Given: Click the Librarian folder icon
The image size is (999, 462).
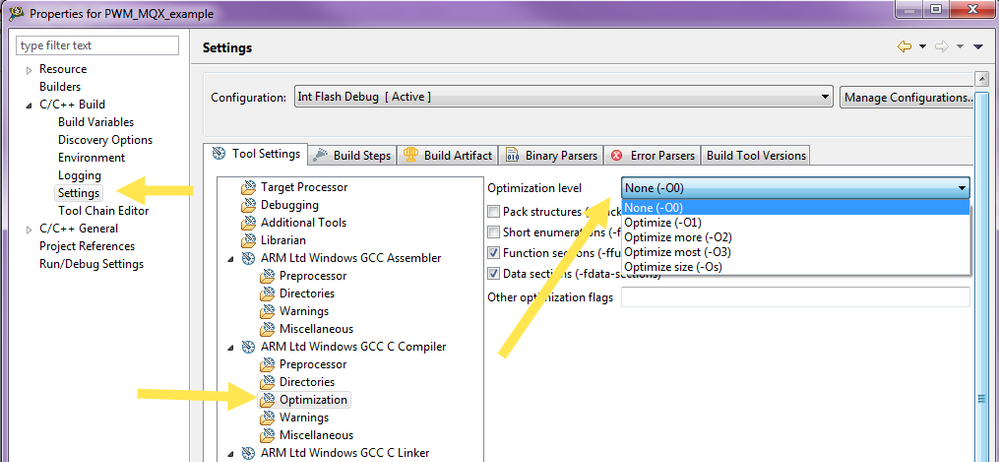Looking at the screenshot, I should 248,241.
